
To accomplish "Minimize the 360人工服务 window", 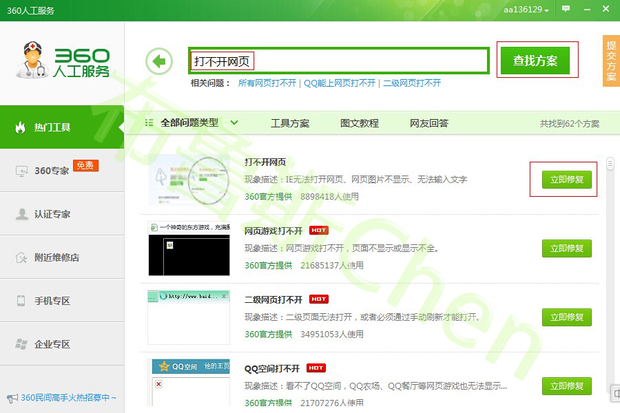I will (587, 9).
